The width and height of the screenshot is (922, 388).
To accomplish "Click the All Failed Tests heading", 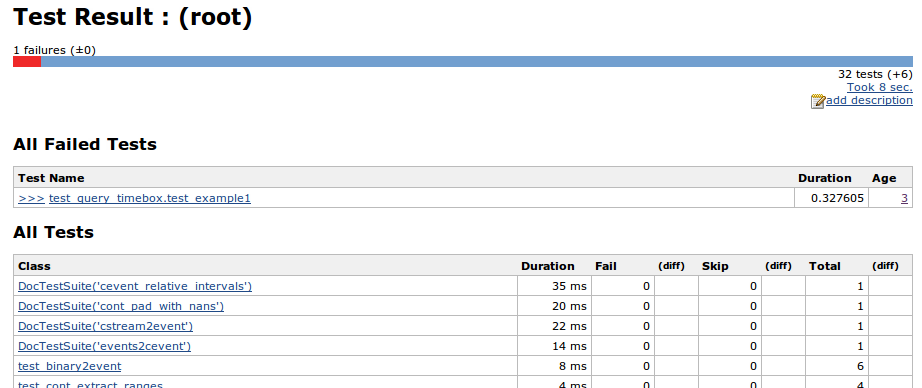I will [x=85, y=144].
